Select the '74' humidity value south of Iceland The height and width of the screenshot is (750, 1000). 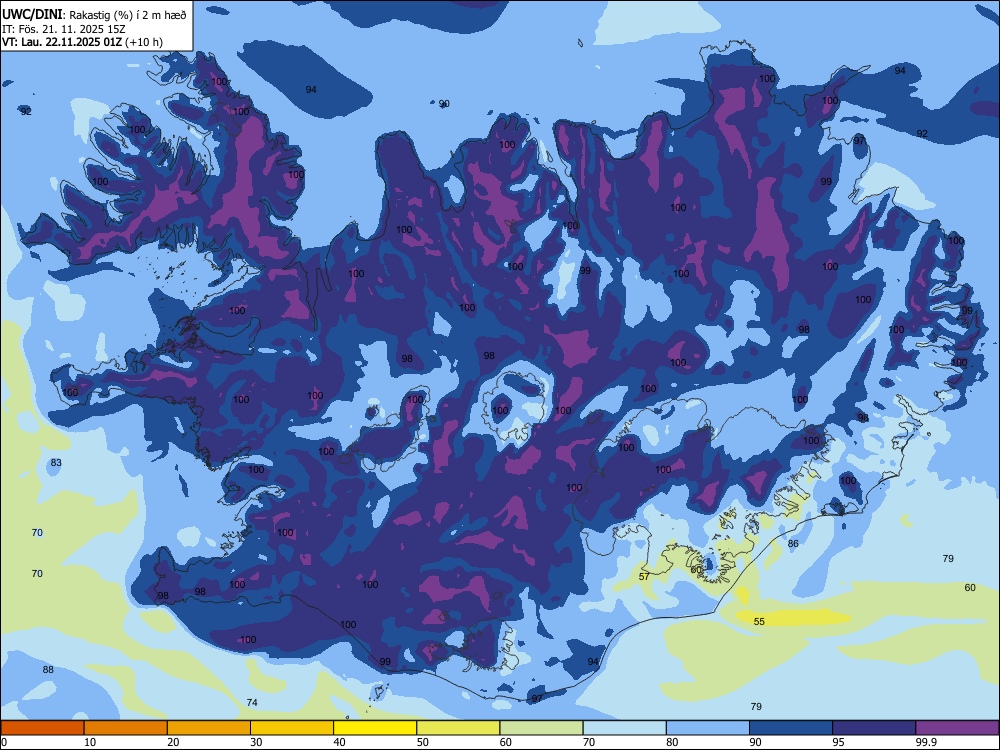pyautogui.click(x=252, y=702)
